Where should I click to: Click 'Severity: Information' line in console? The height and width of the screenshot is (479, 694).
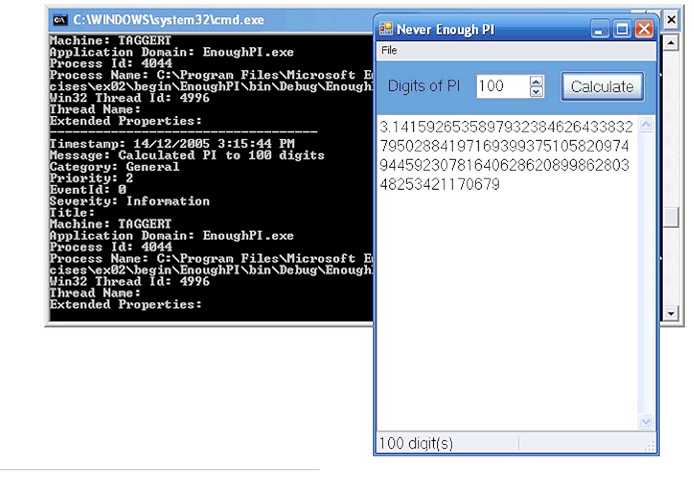point(129,201)
